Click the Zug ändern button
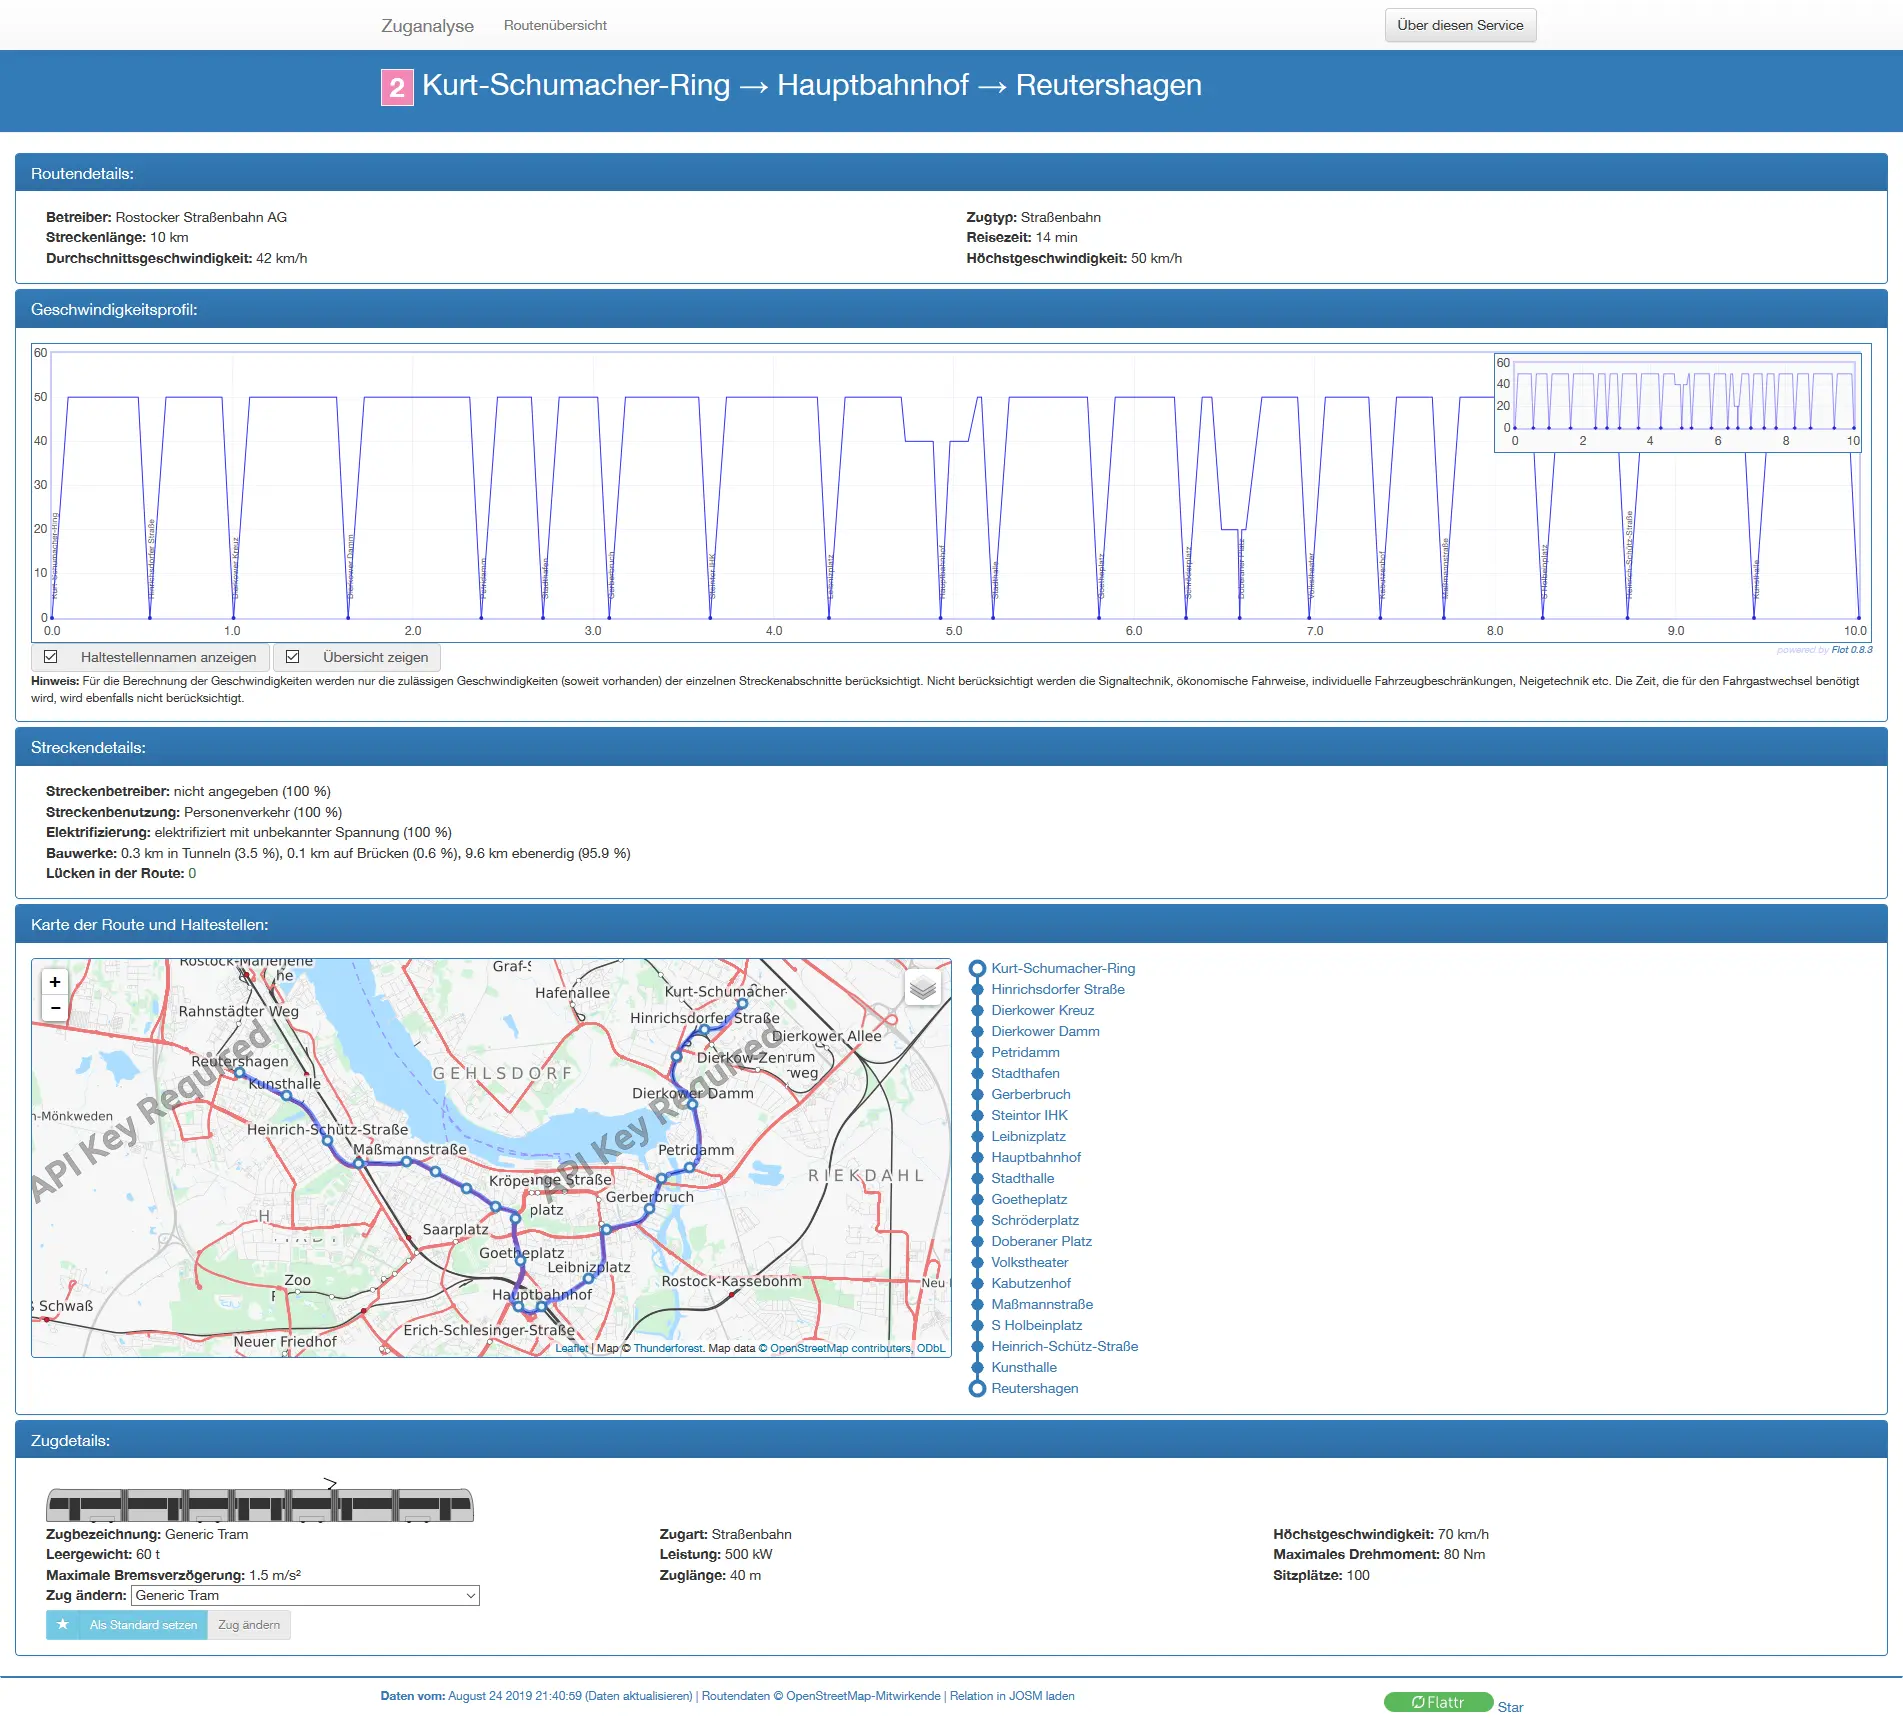Image resolution: width=1903 pixels, height=1732 pixels. coord(249,1624)
